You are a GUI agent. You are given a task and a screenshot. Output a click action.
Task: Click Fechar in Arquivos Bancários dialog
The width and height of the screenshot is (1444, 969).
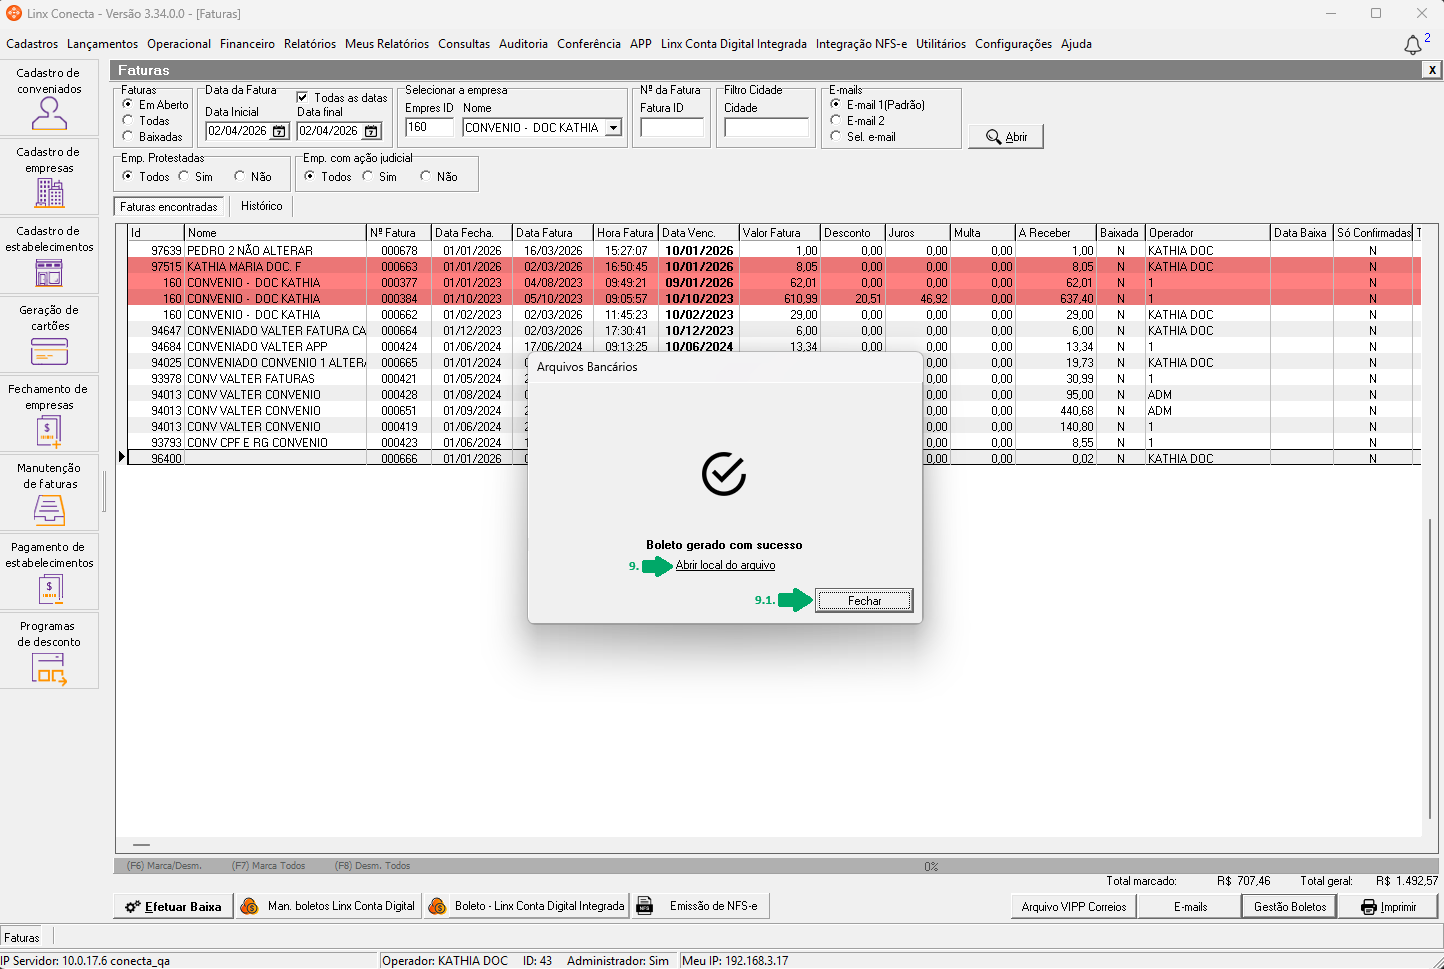pyautogui.click(x=865, y=601)
